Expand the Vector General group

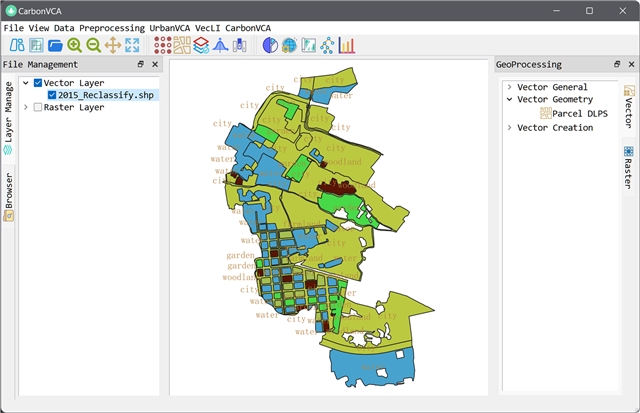pos(509,87)
